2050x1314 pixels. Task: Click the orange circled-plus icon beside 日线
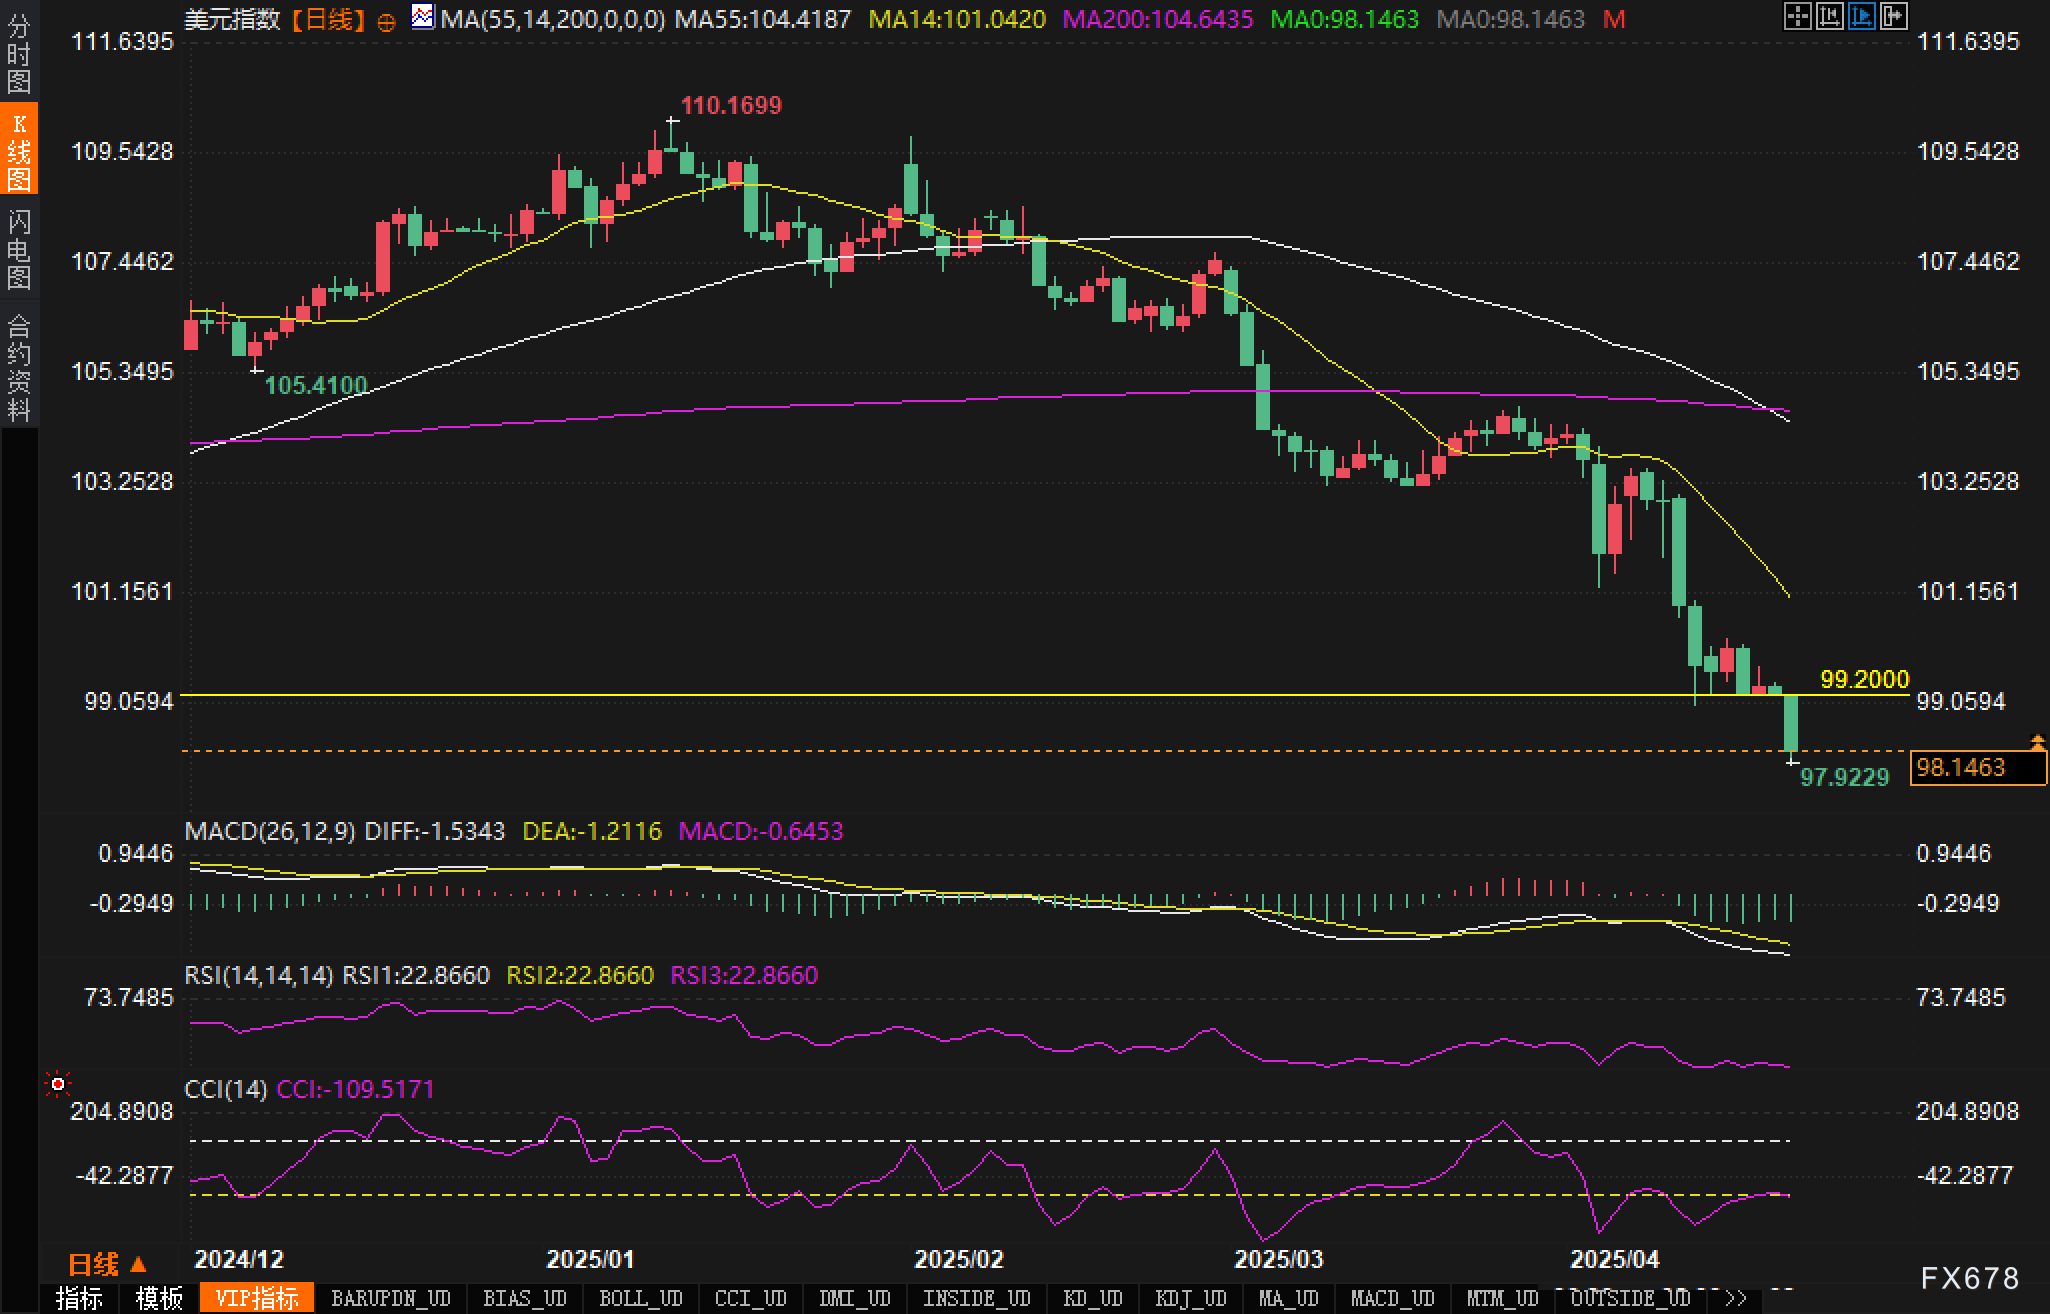coord(386,21)
